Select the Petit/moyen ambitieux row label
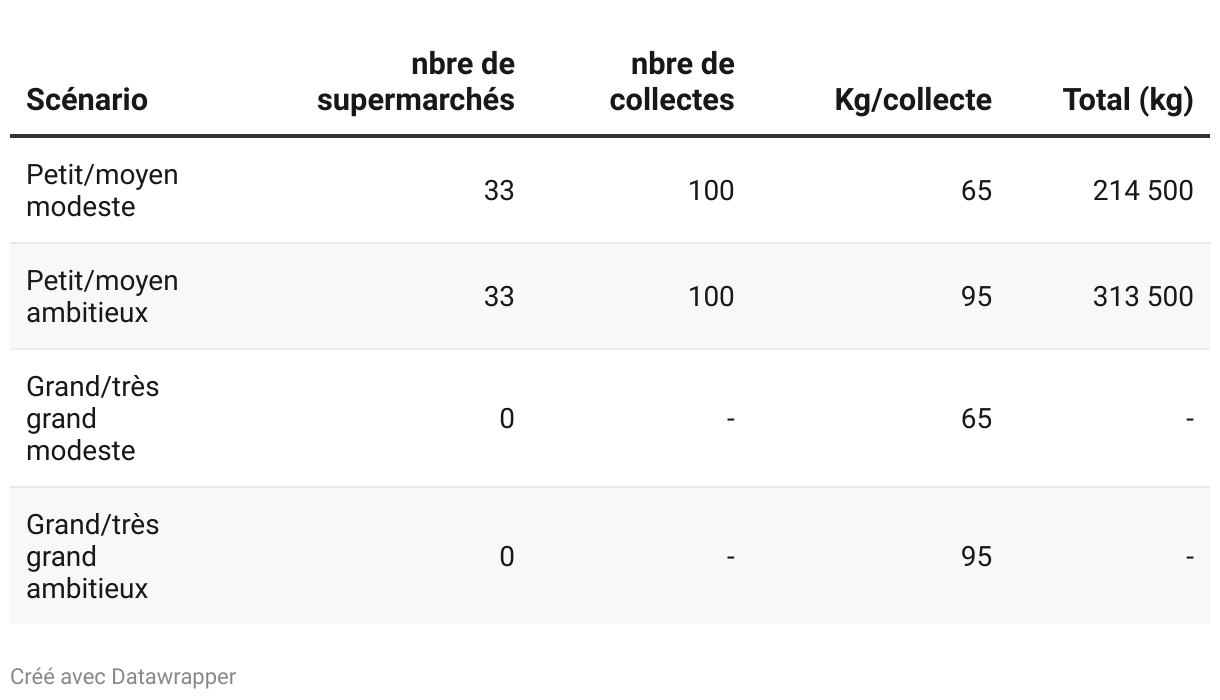The height and width of the screenshot is (700, 1220). point(102,296)
